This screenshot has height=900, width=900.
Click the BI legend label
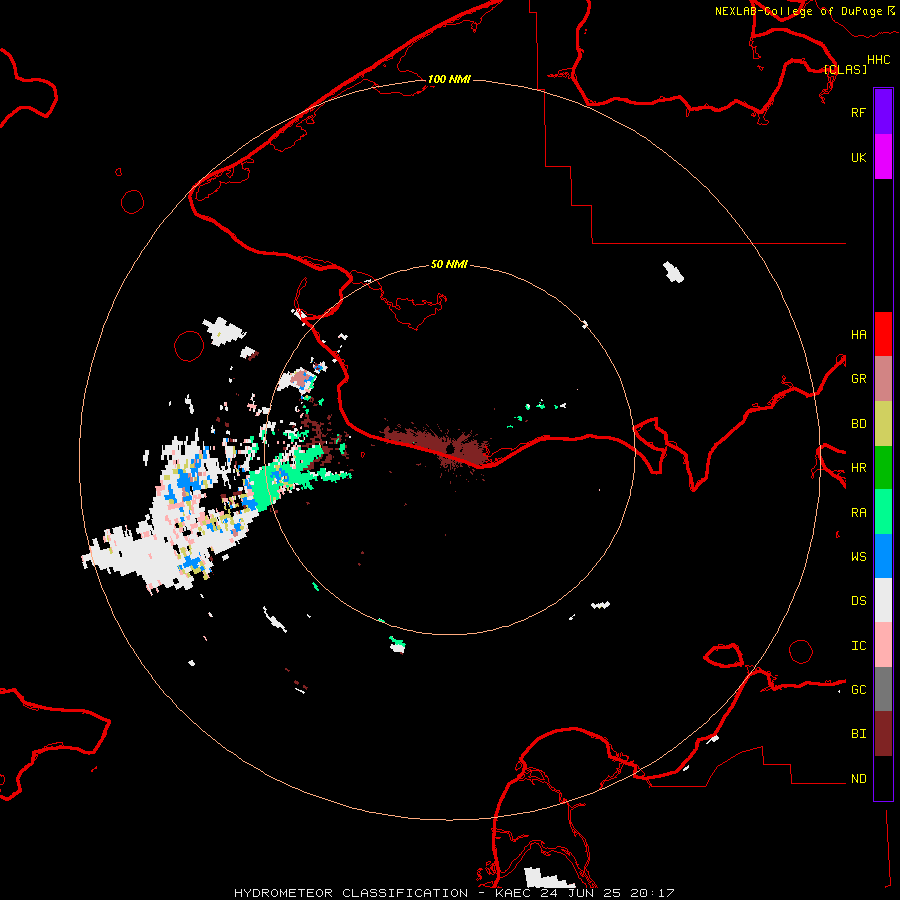tap(858, 734)
